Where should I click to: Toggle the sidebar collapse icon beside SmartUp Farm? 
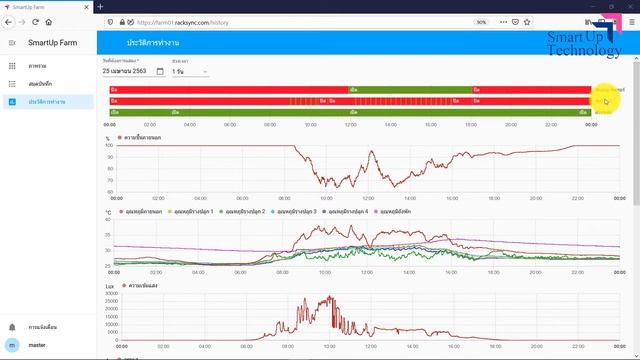click(12, 43)
